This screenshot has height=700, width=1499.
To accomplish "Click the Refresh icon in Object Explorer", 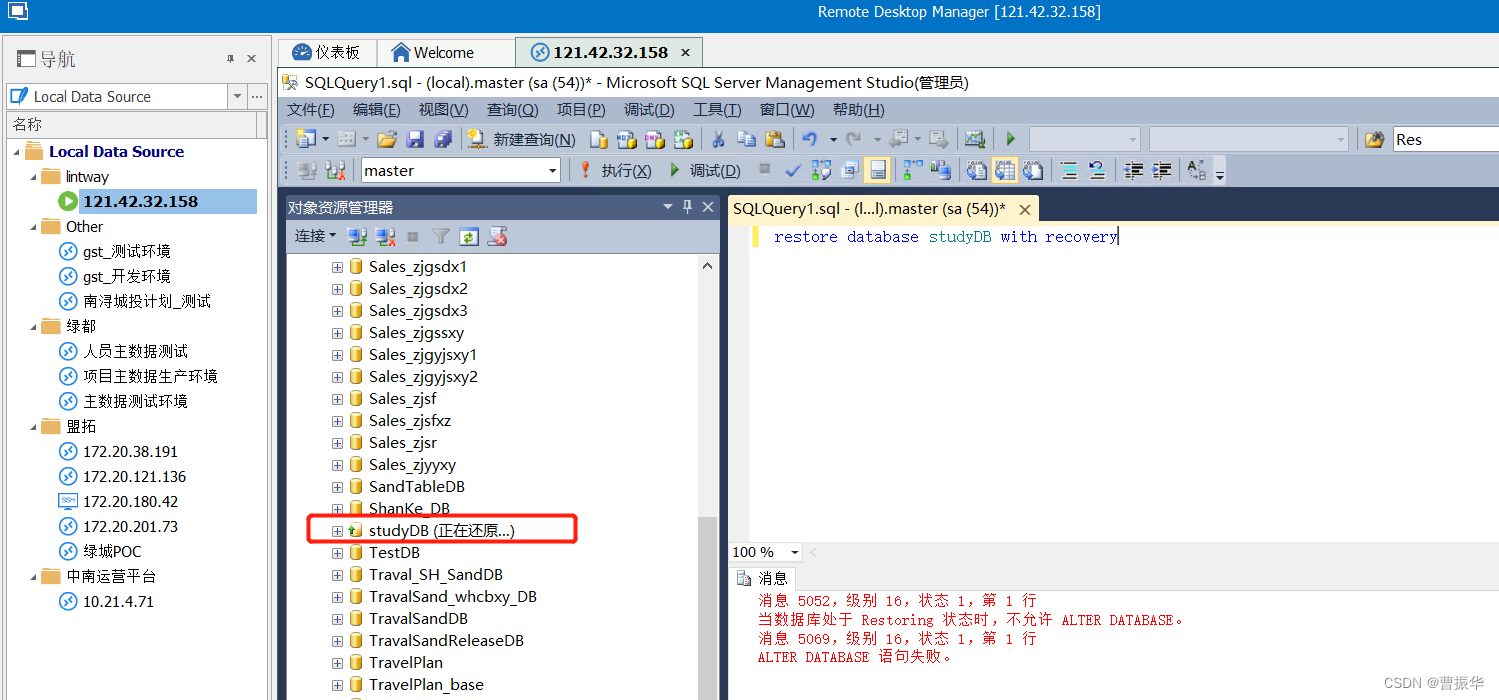I will tap(469, 237).
